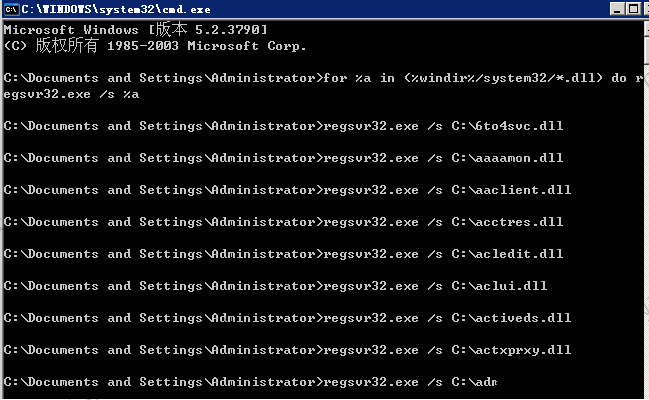
Task: Click the wrapped egsvr32.exe /s %a line
Action: click(71, 94)
